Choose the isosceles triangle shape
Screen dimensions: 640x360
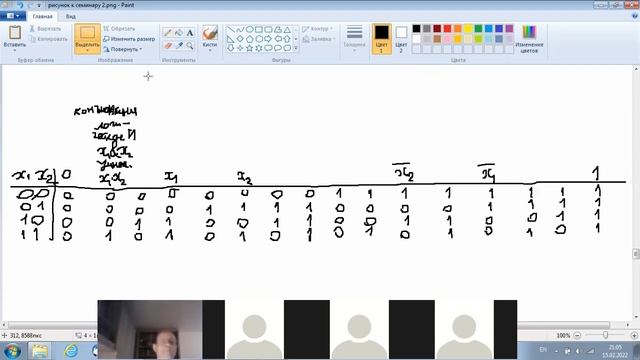(x=287, y=29)
